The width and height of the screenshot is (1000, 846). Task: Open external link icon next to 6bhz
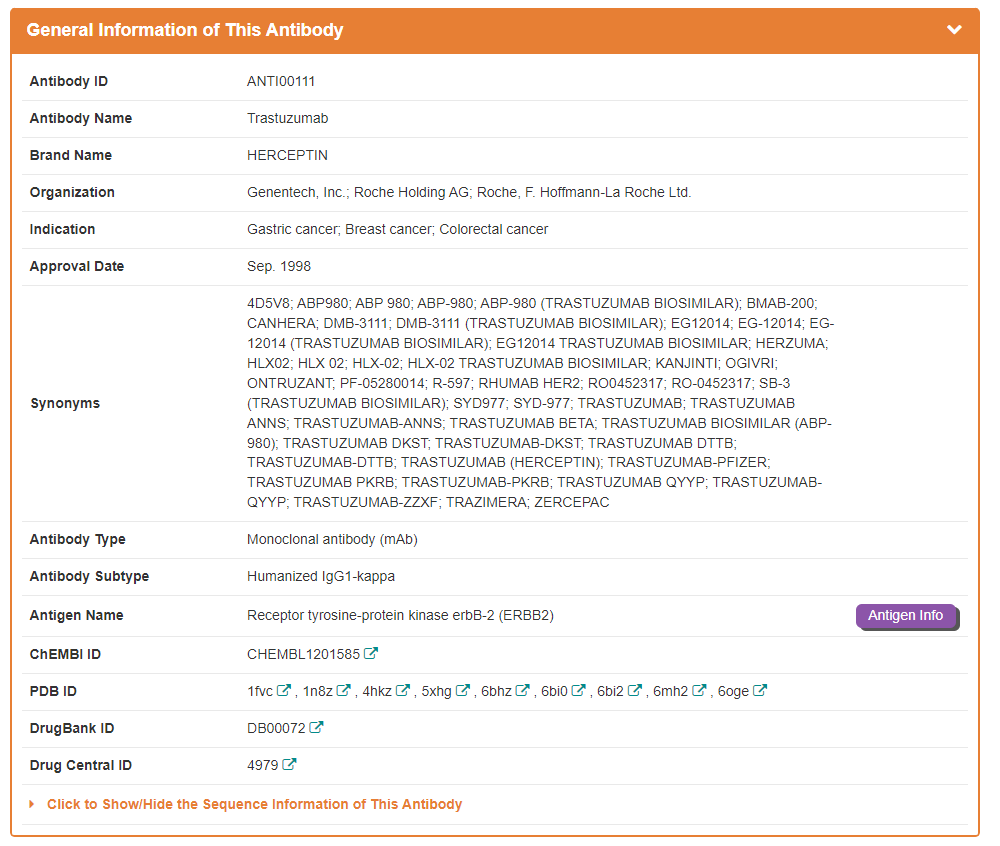(x=522, y=691)
